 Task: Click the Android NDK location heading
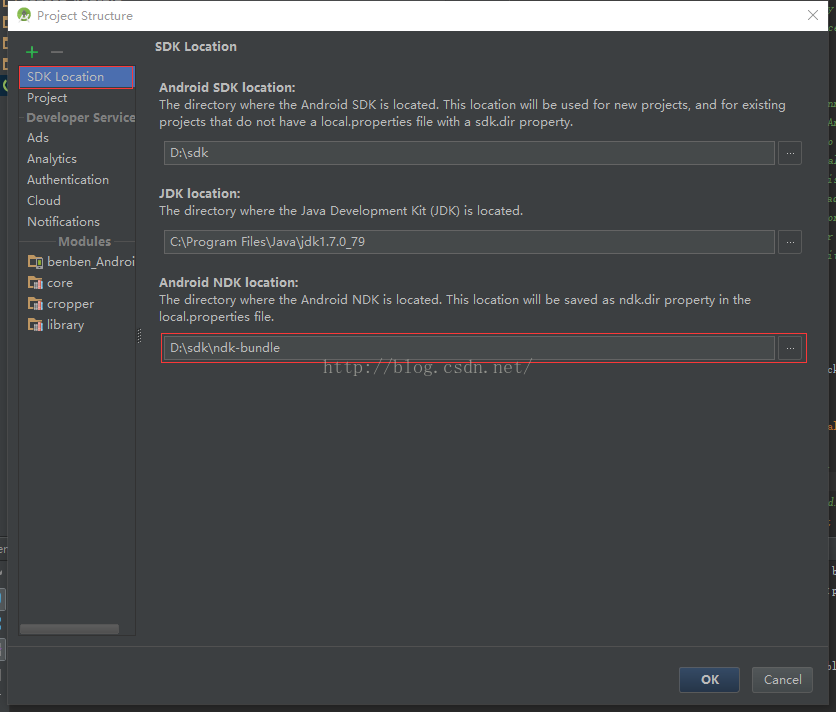point(229,283)
